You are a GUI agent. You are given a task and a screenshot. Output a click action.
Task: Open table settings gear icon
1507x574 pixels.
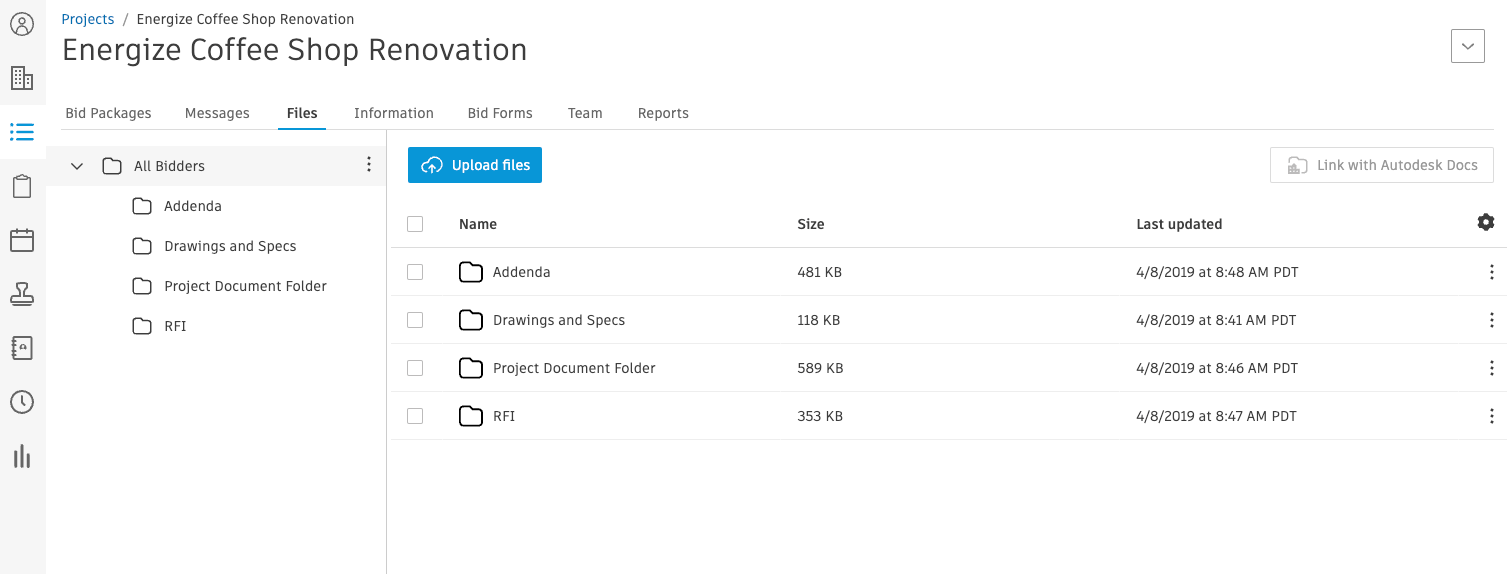click(1486, 222)
